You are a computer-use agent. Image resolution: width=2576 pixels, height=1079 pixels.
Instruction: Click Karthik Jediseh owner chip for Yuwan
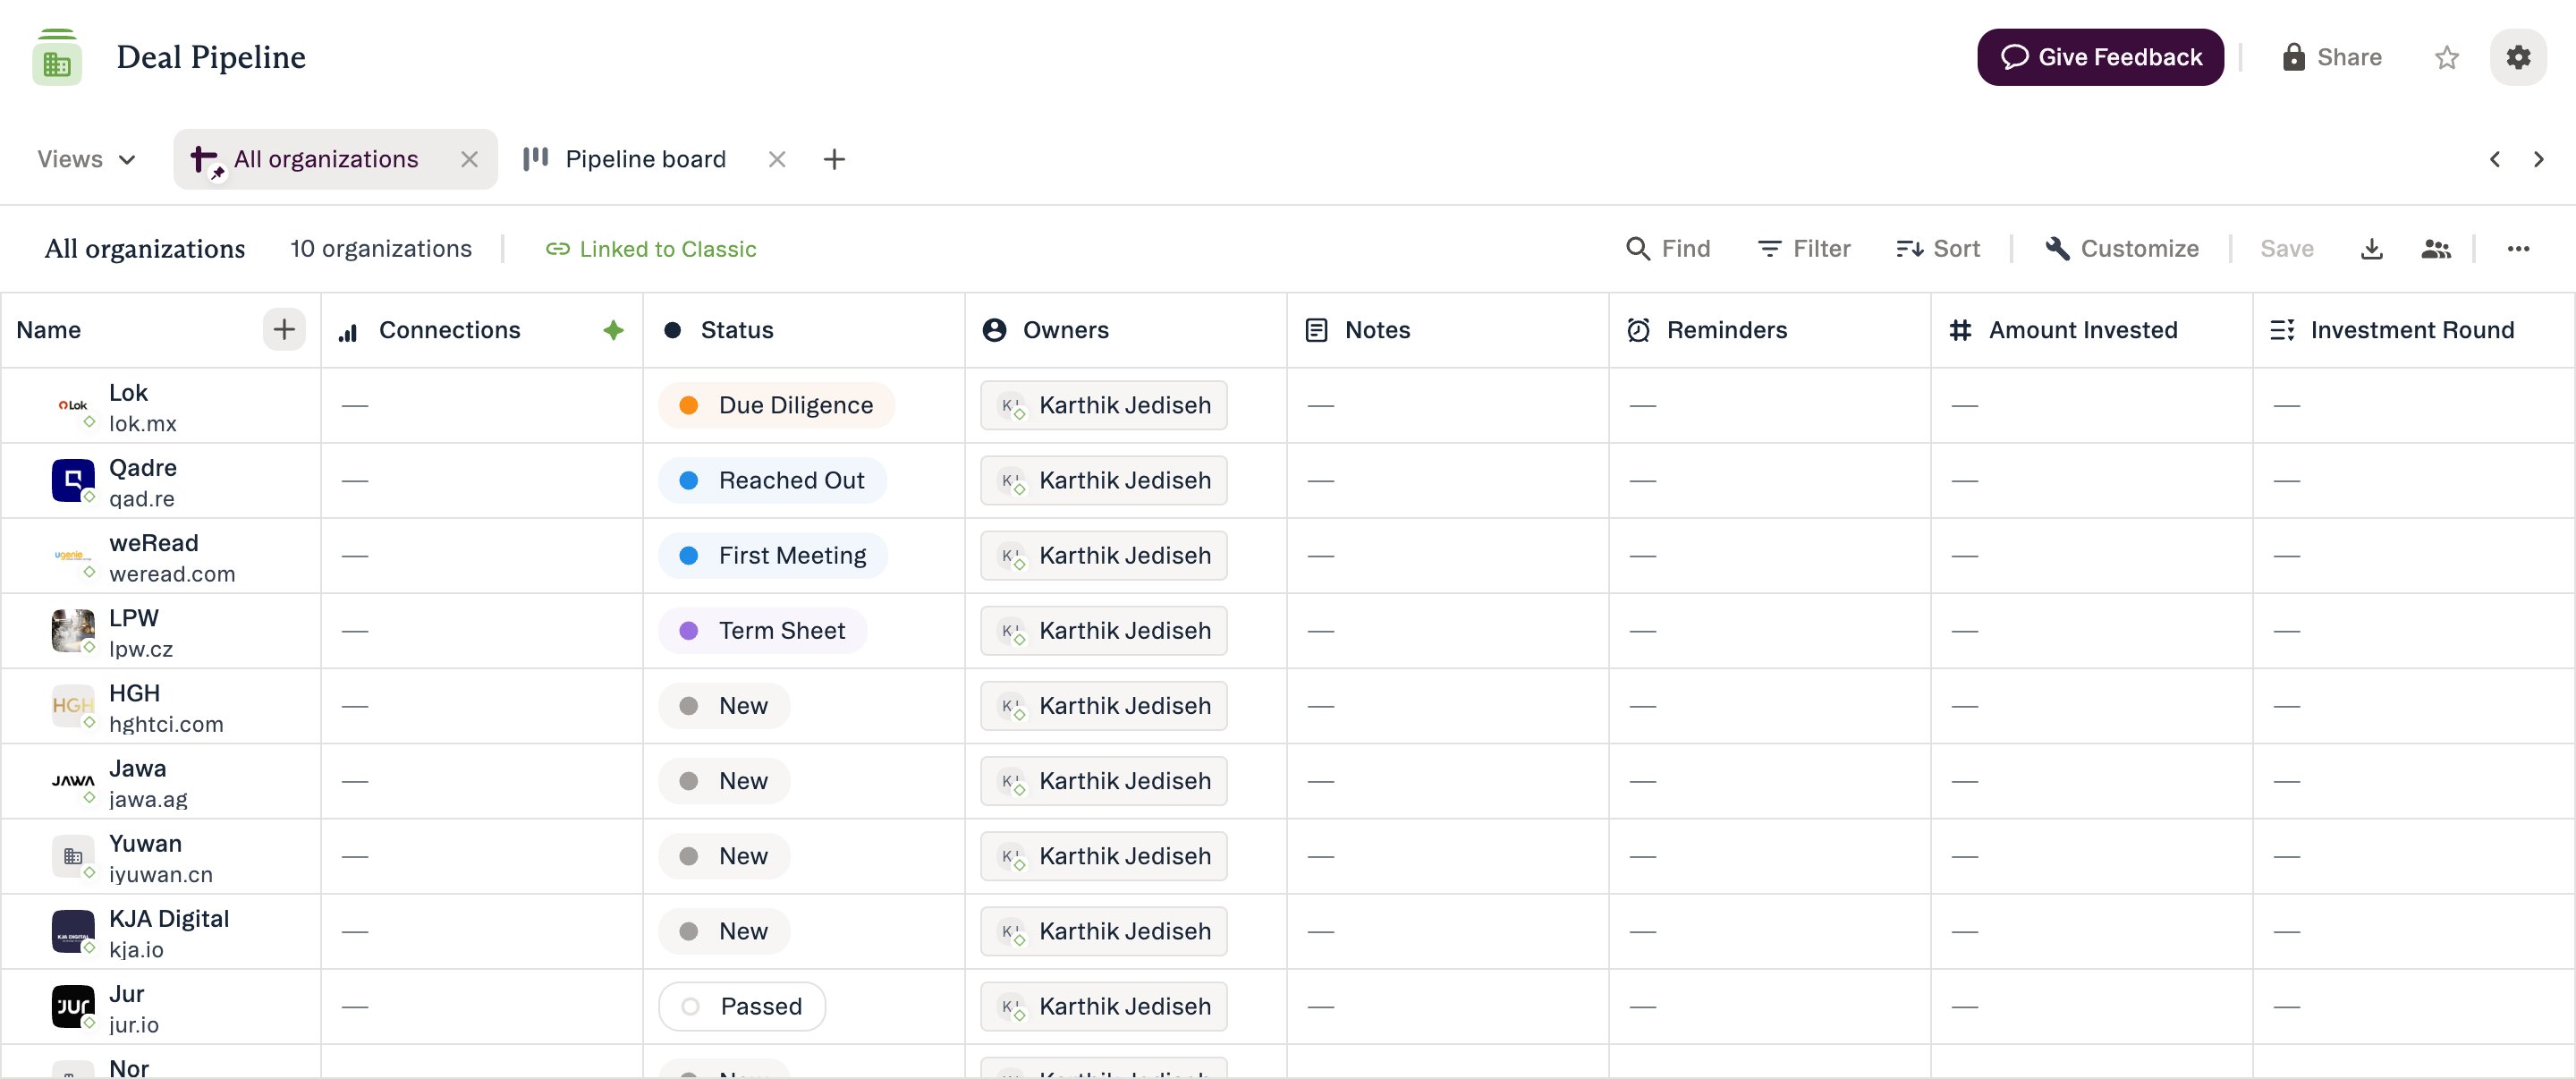click(x=1104, y=856)
